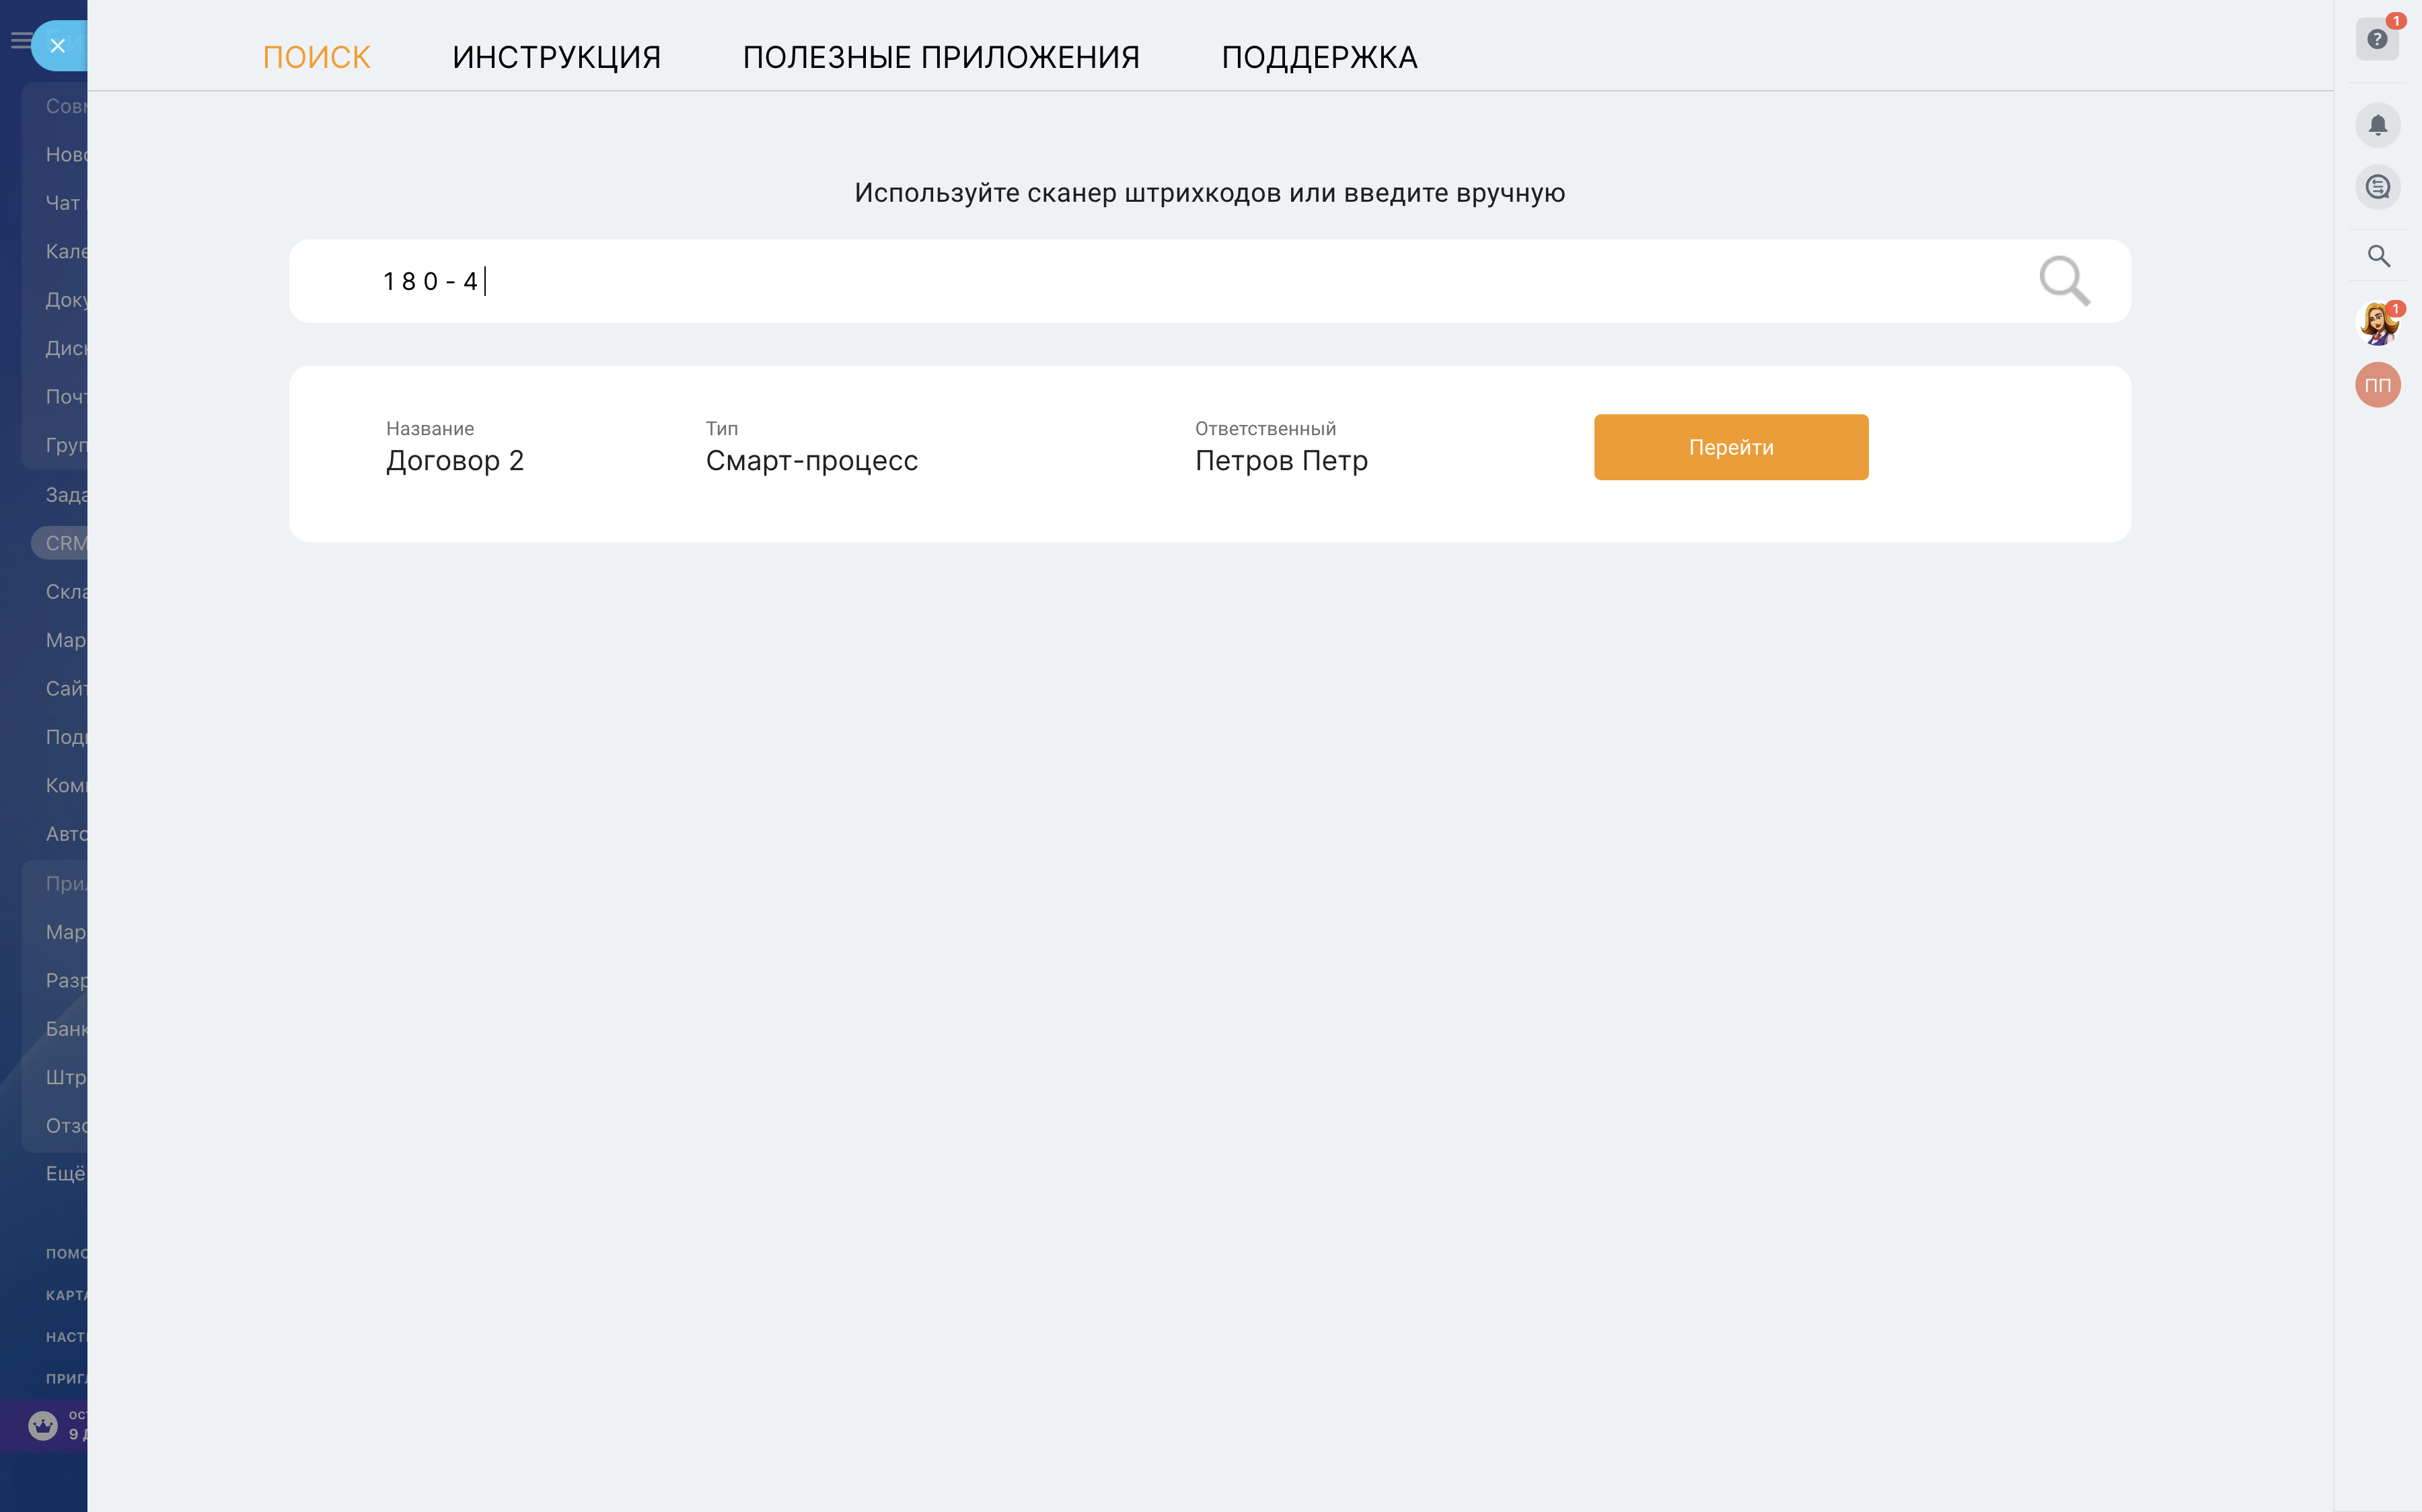Select the ПОИСК tab

click(316, 58)
